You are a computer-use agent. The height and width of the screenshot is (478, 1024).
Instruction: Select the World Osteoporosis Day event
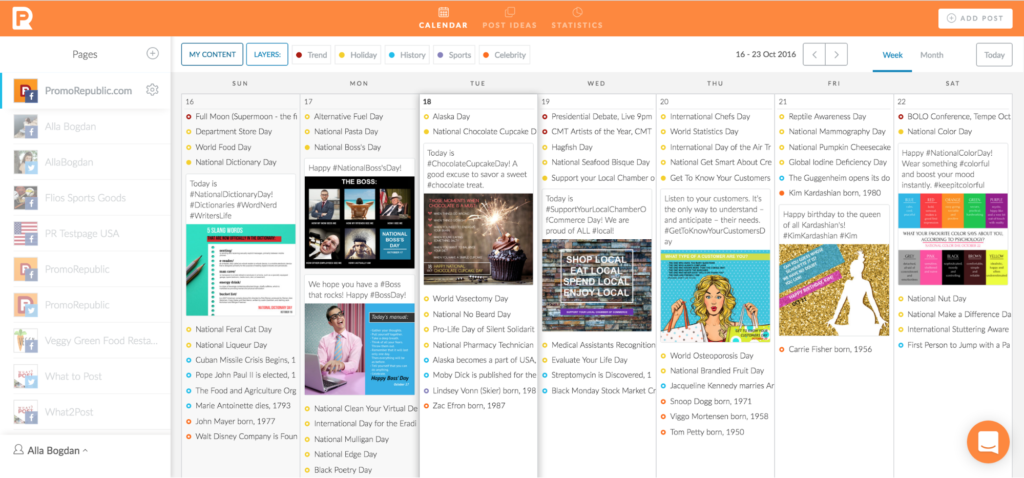point(707,356)
